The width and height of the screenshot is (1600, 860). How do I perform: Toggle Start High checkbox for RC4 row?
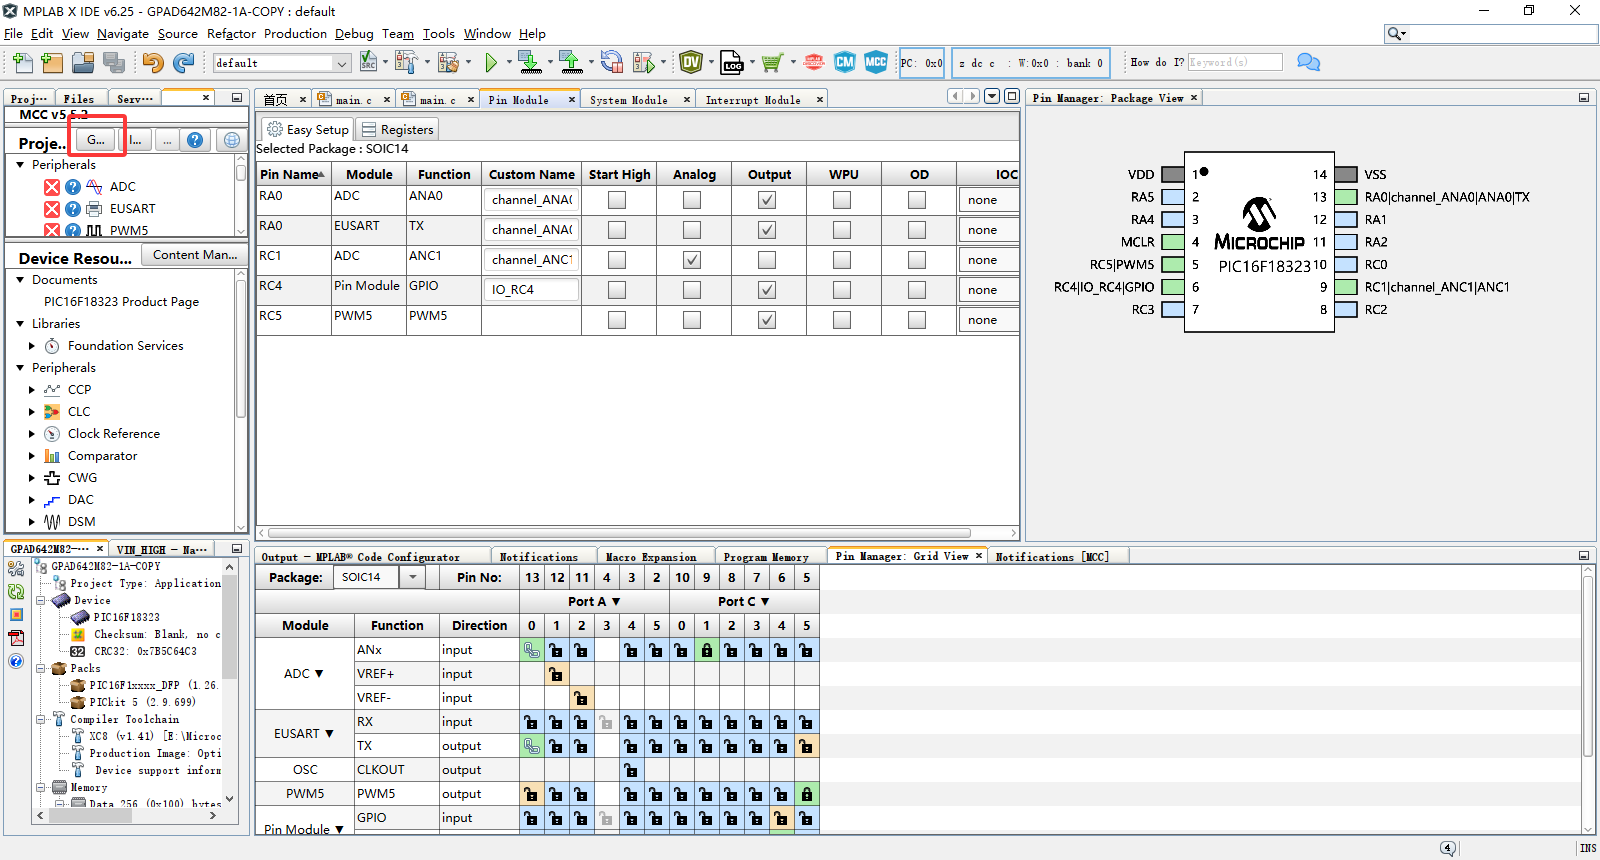pyautogui.click(x=617, y=290)
